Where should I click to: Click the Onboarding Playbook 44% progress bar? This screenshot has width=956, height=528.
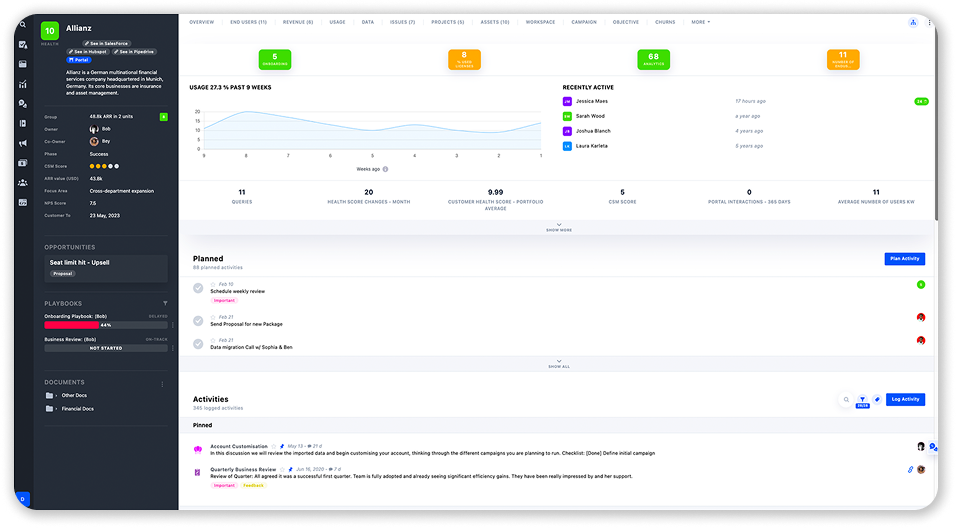click(x=105, y=325)
